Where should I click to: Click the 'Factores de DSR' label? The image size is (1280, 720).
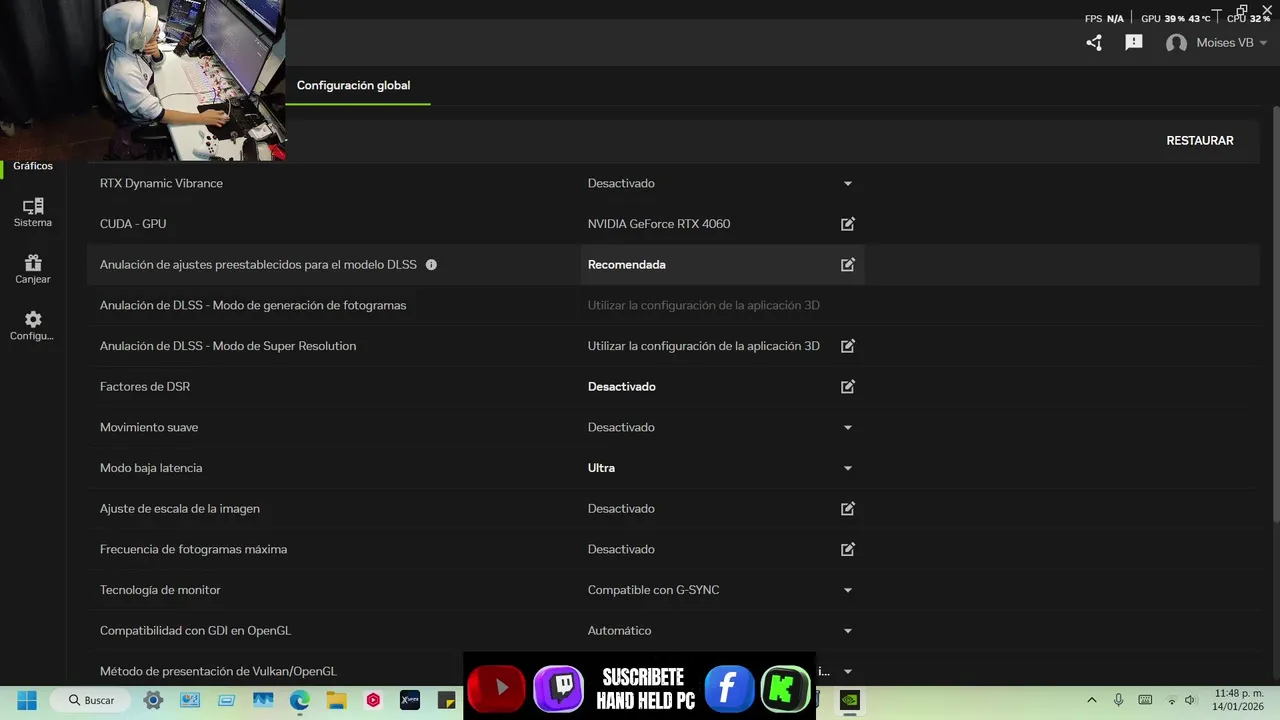point(145,387)
